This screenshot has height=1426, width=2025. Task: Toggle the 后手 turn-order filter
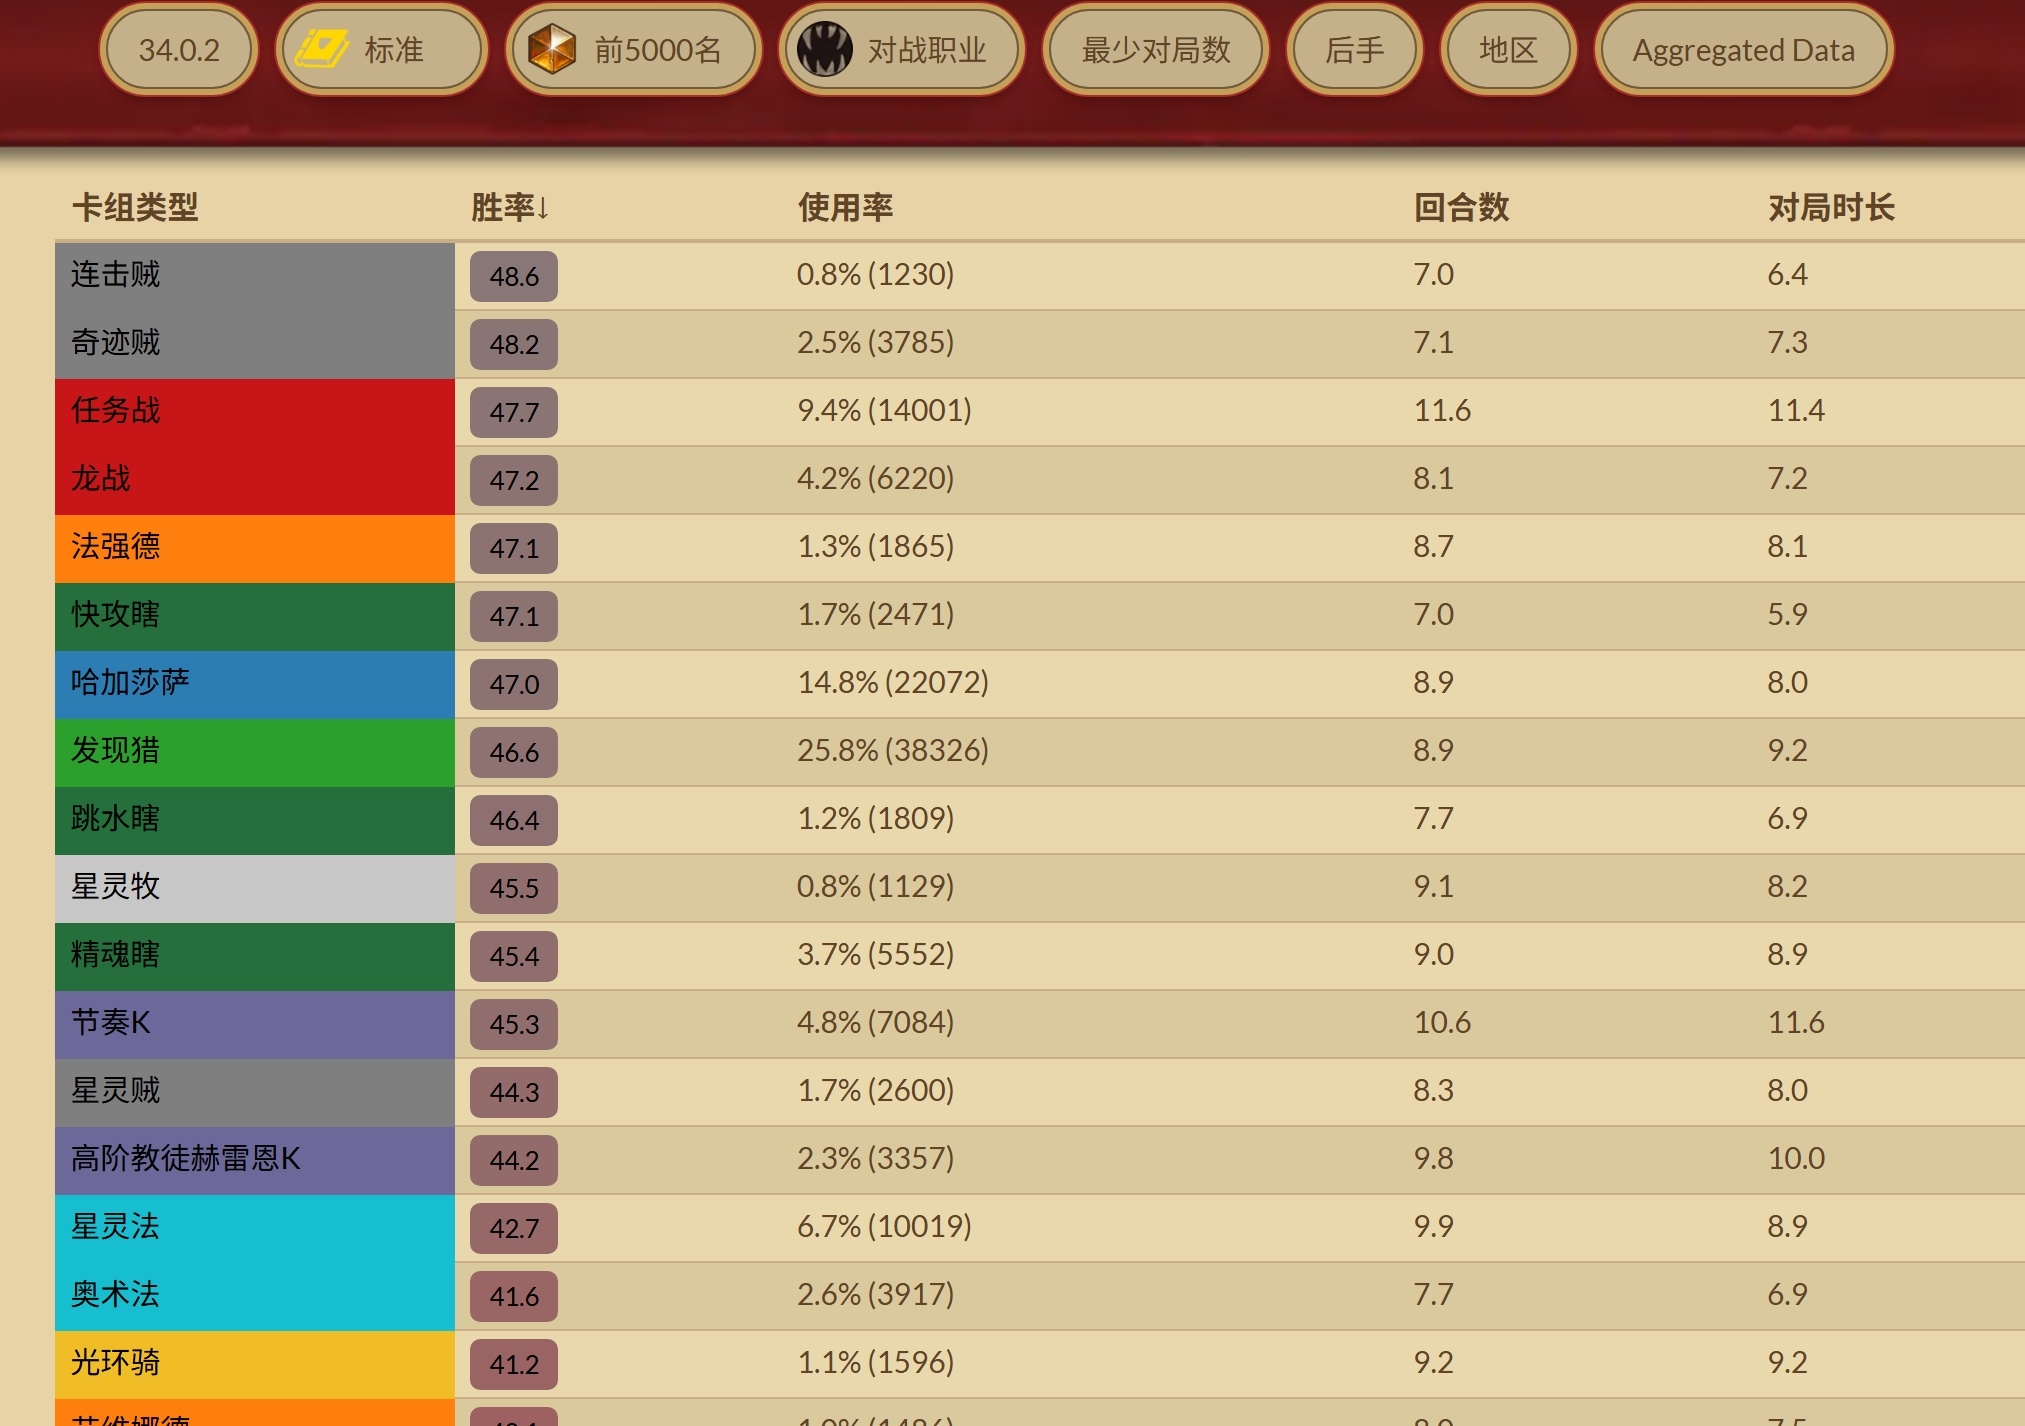(x=1354, y=50)
